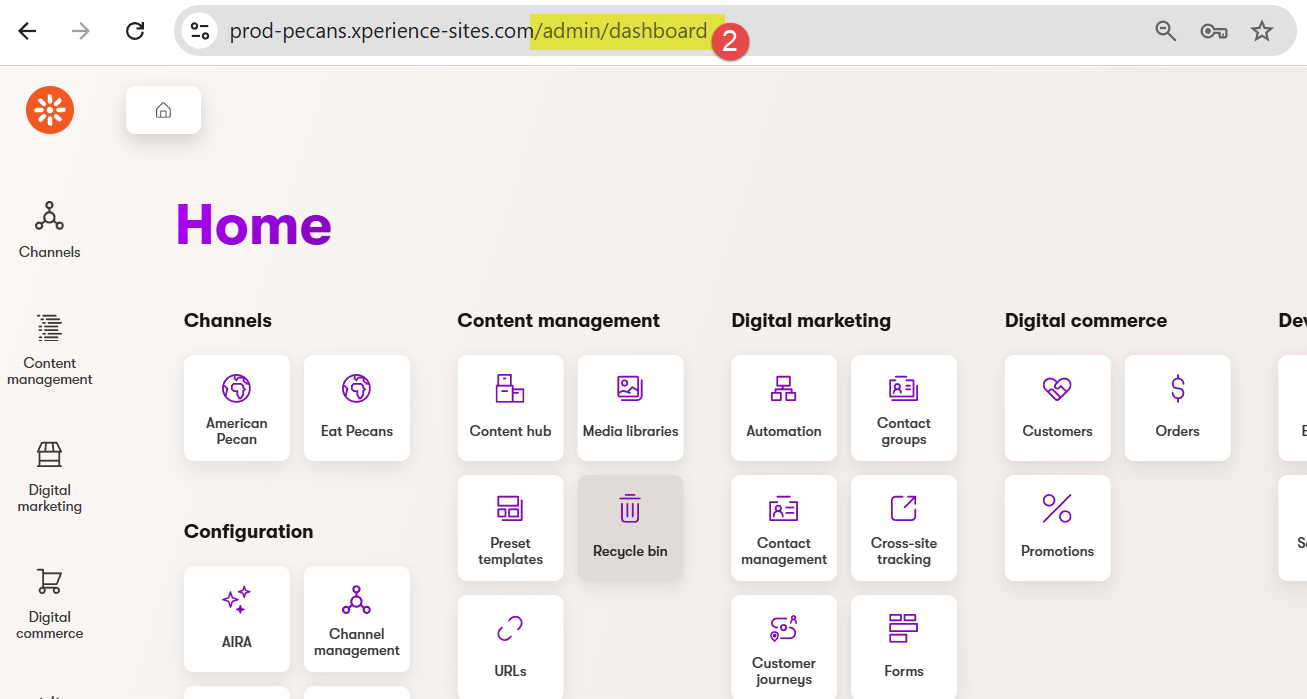Click the Kentico logo icon
Image resolution: width=1307 pixels, height=699 pixels.
50,110
